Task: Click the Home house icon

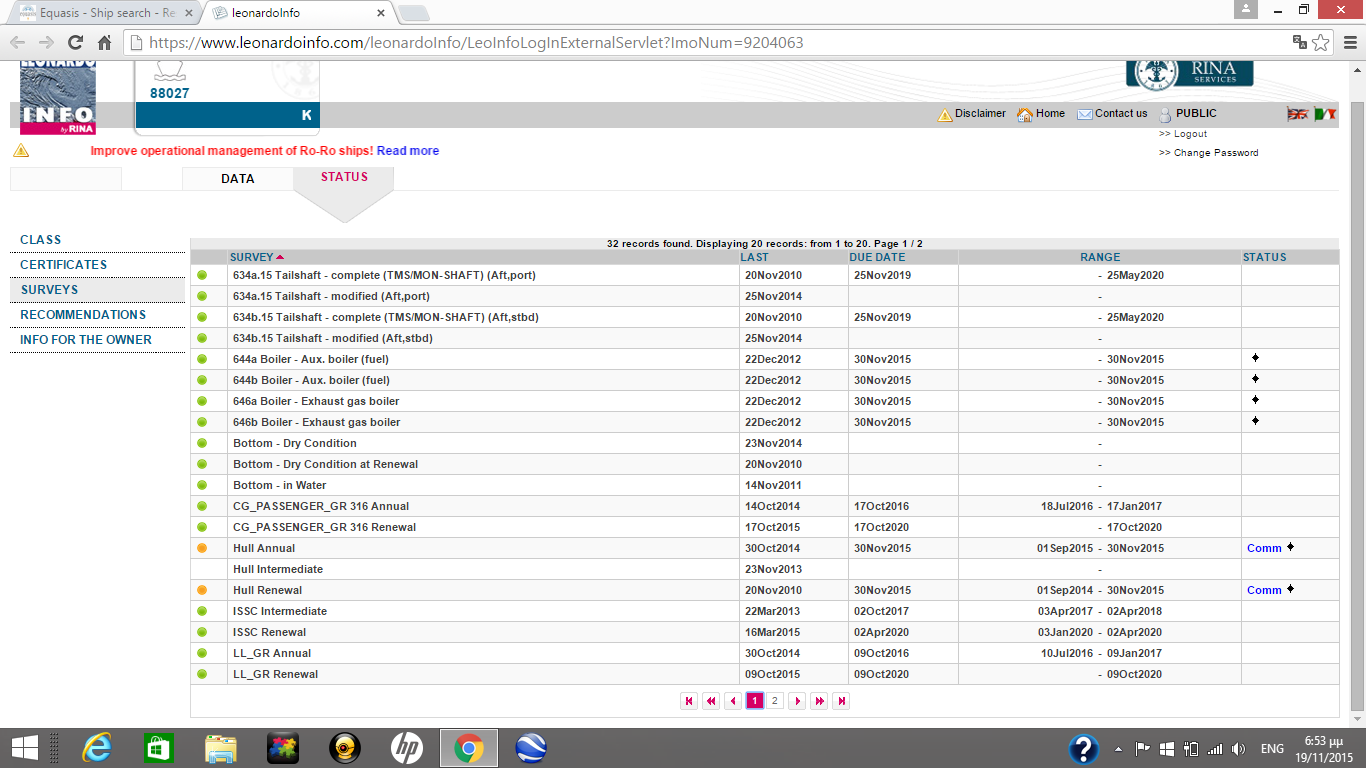Action: tap(1024, 114)
